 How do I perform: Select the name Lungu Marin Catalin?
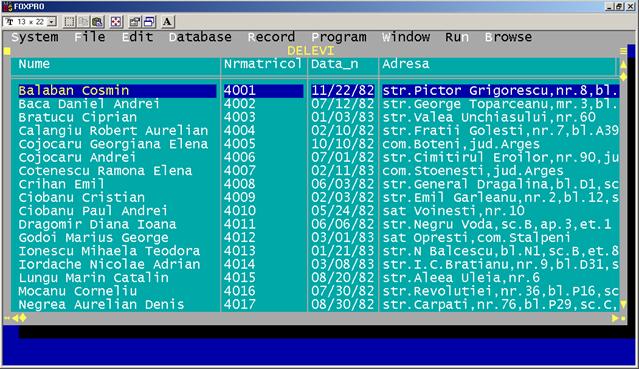coord(93,278)
